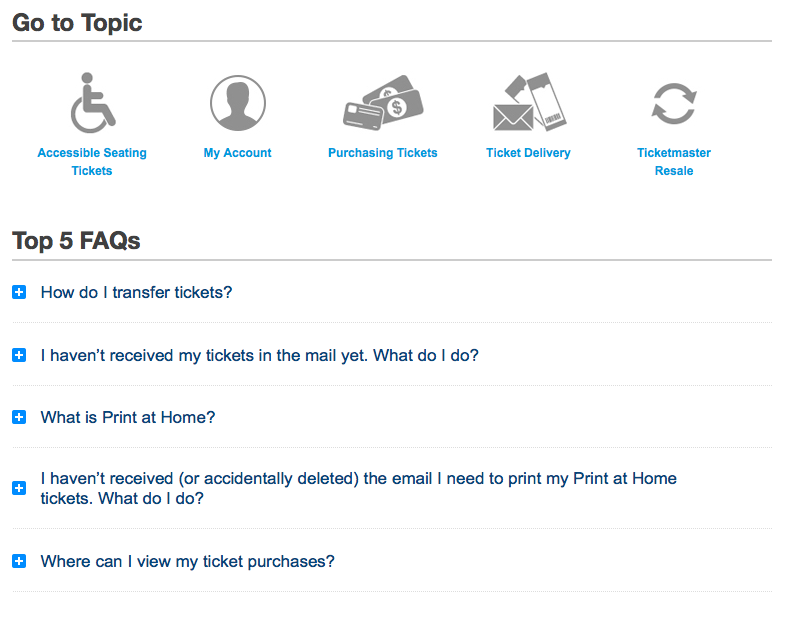Expand the transfer tickets FAQ plus icon
This screenshot has width=788, height=639.
coord(19,293)
